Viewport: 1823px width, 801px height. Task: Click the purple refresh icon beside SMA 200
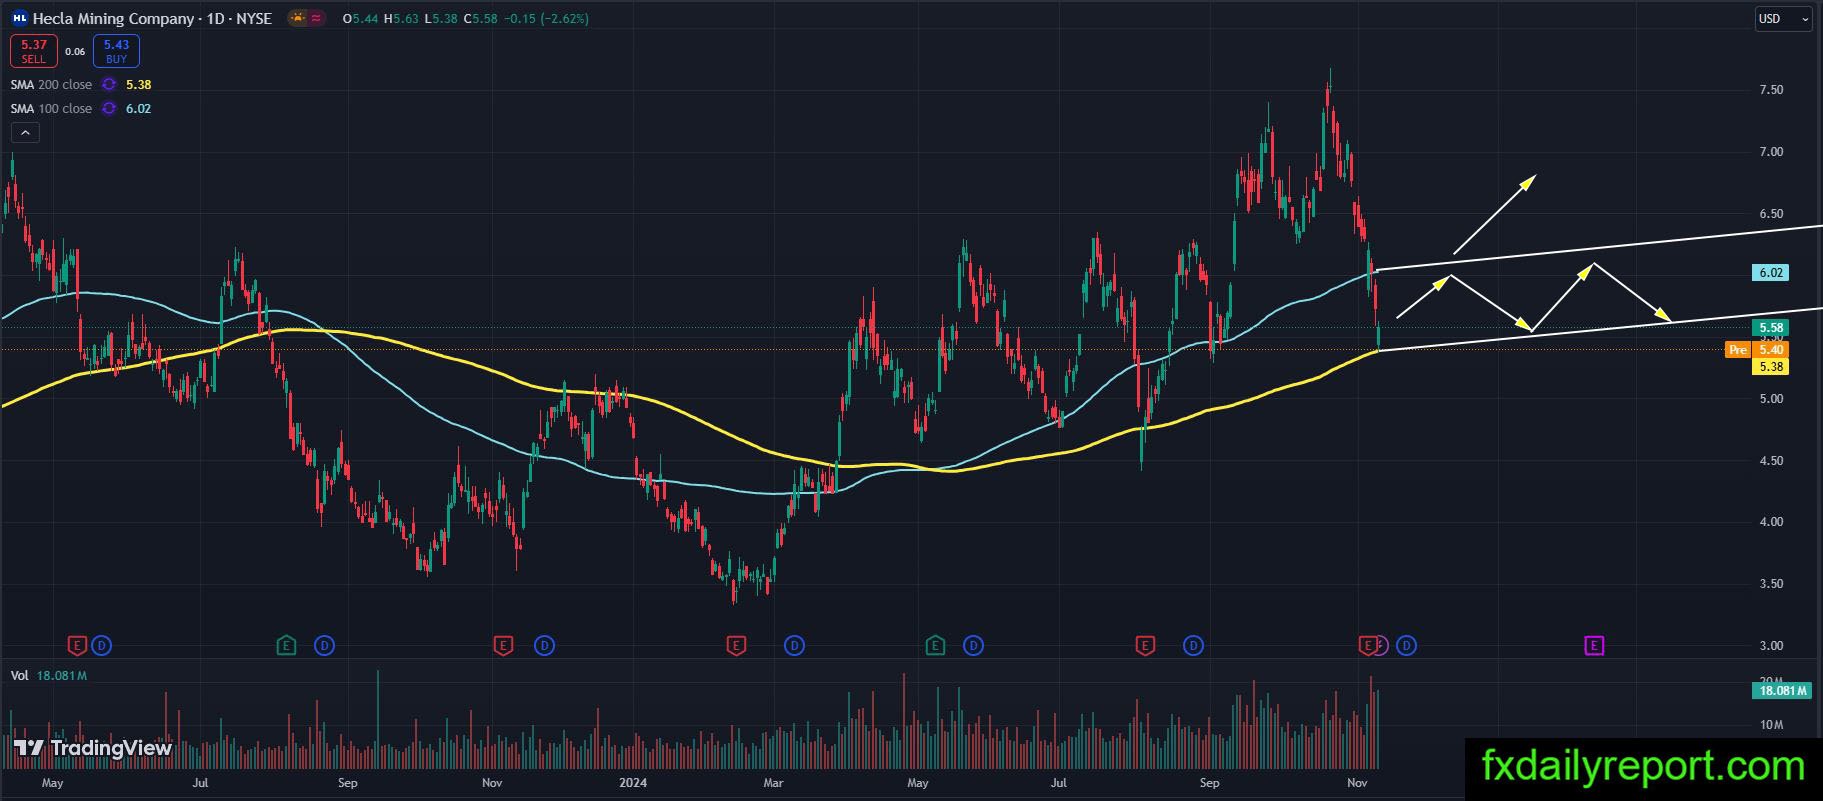[109, 85]
